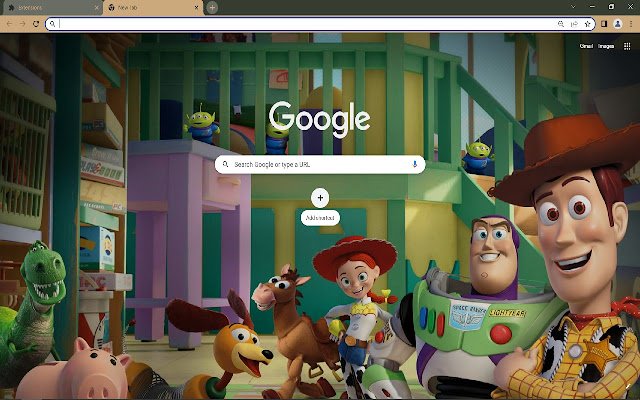Click the Add shortcut label
640x400 pixels.
(x=320, y=218)
